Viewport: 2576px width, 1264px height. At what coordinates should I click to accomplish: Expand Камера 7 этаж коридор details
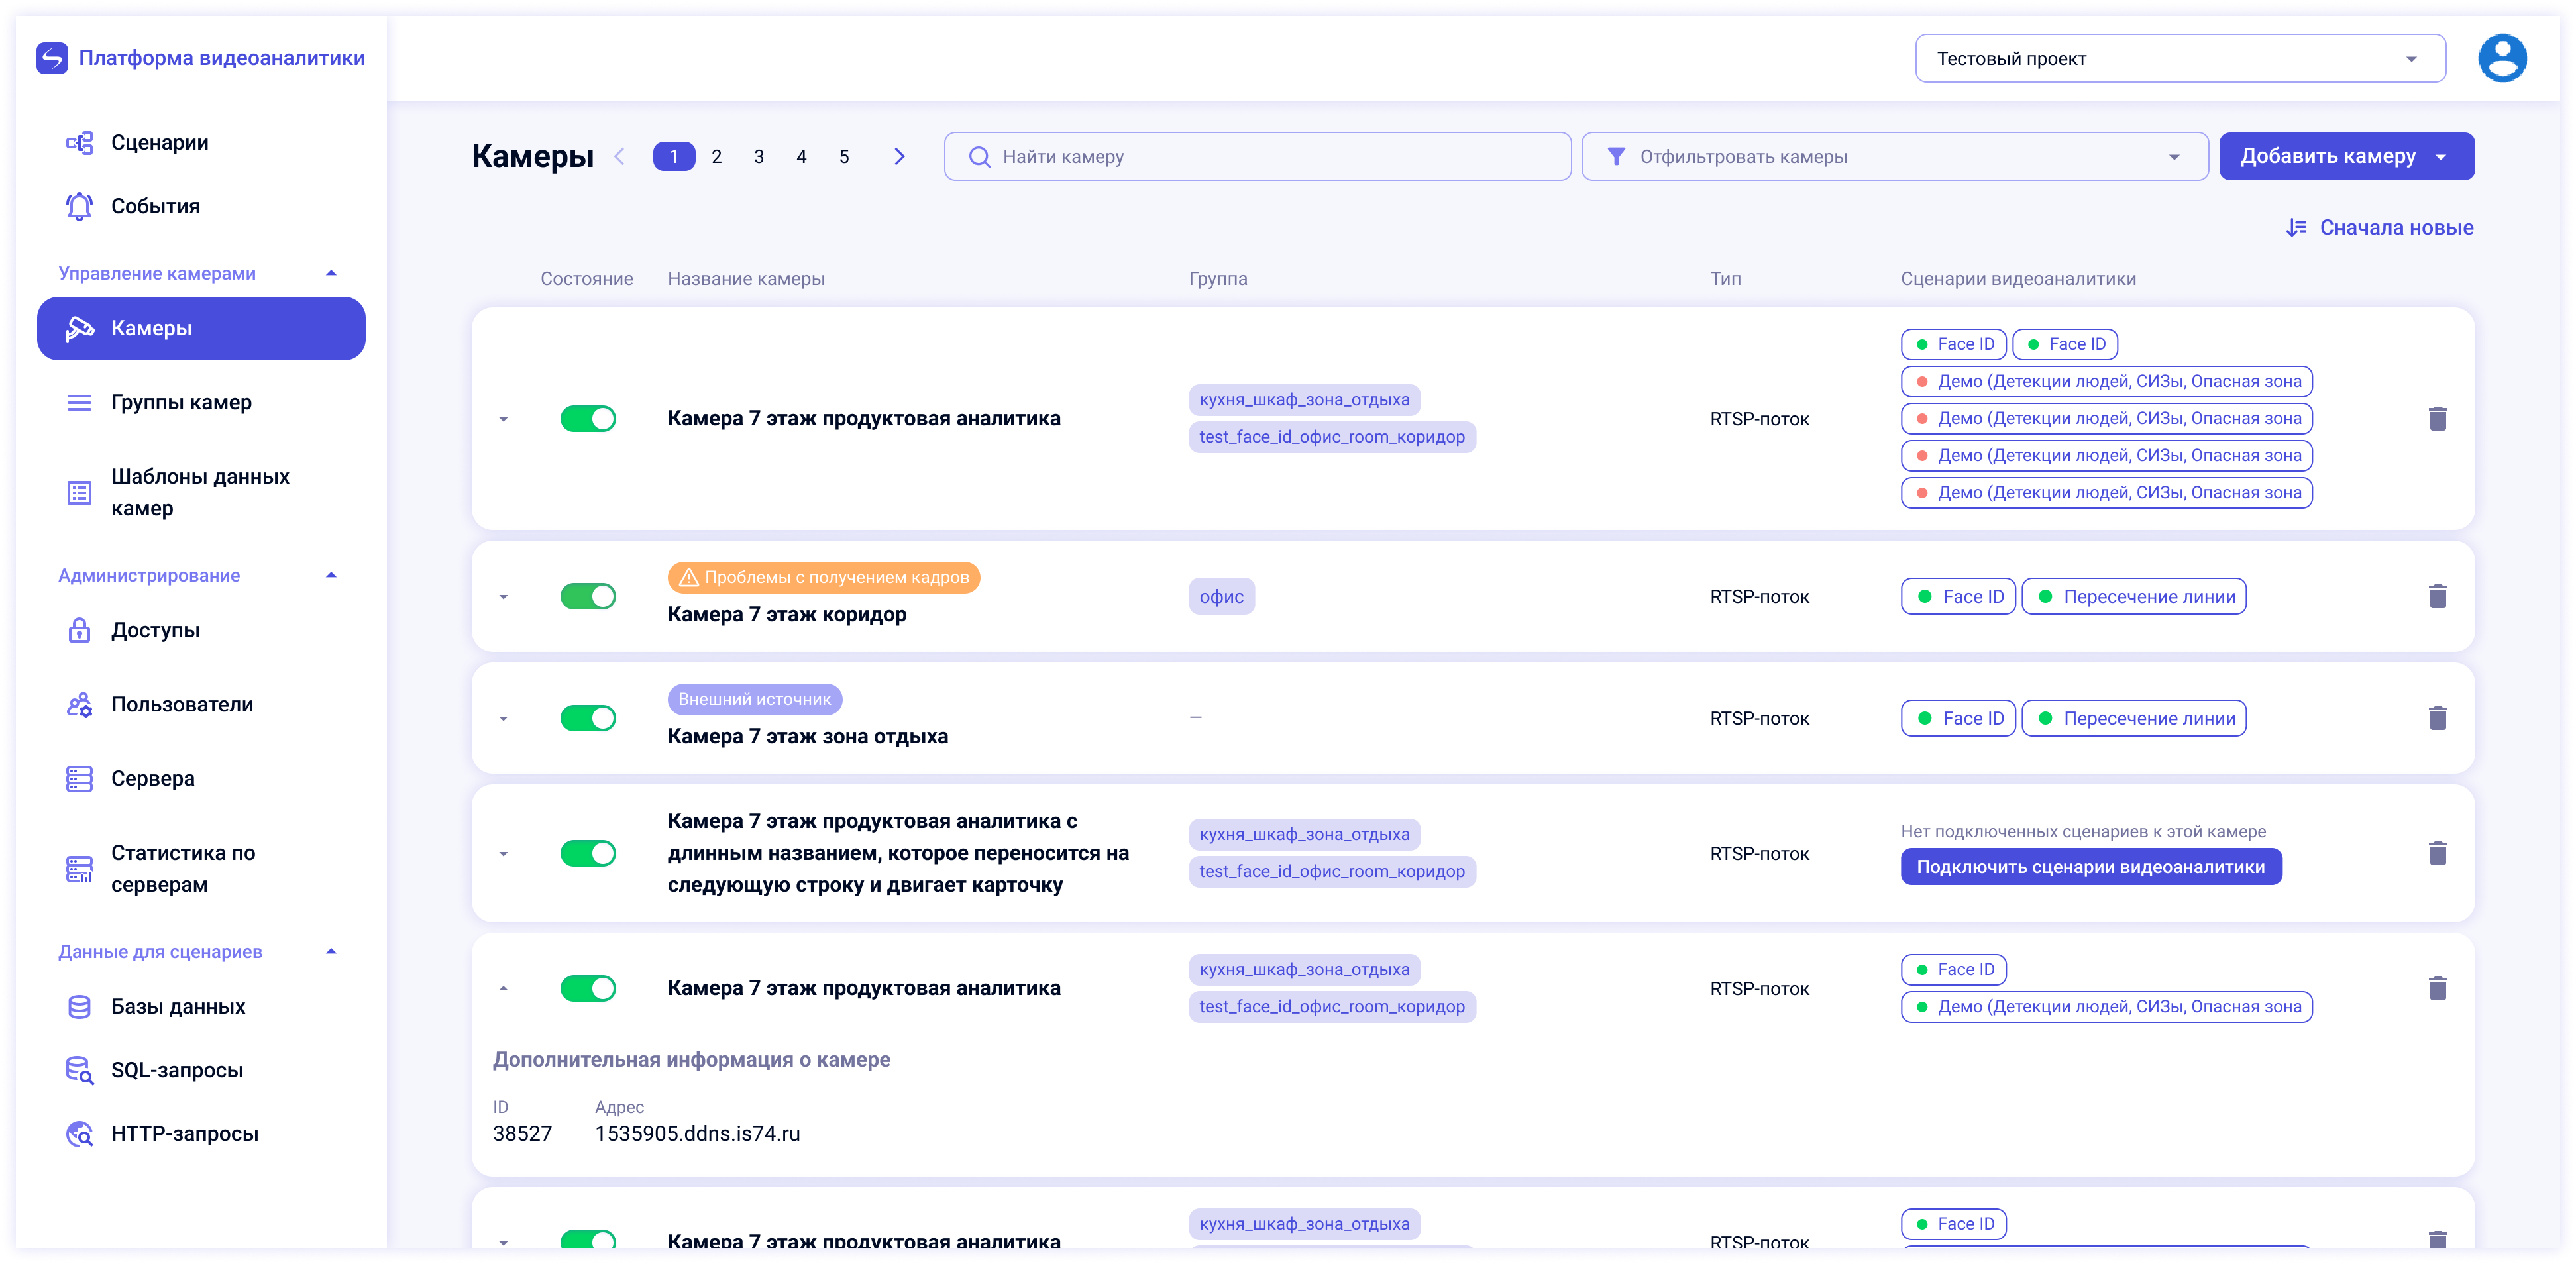click(x=504, y=598)
